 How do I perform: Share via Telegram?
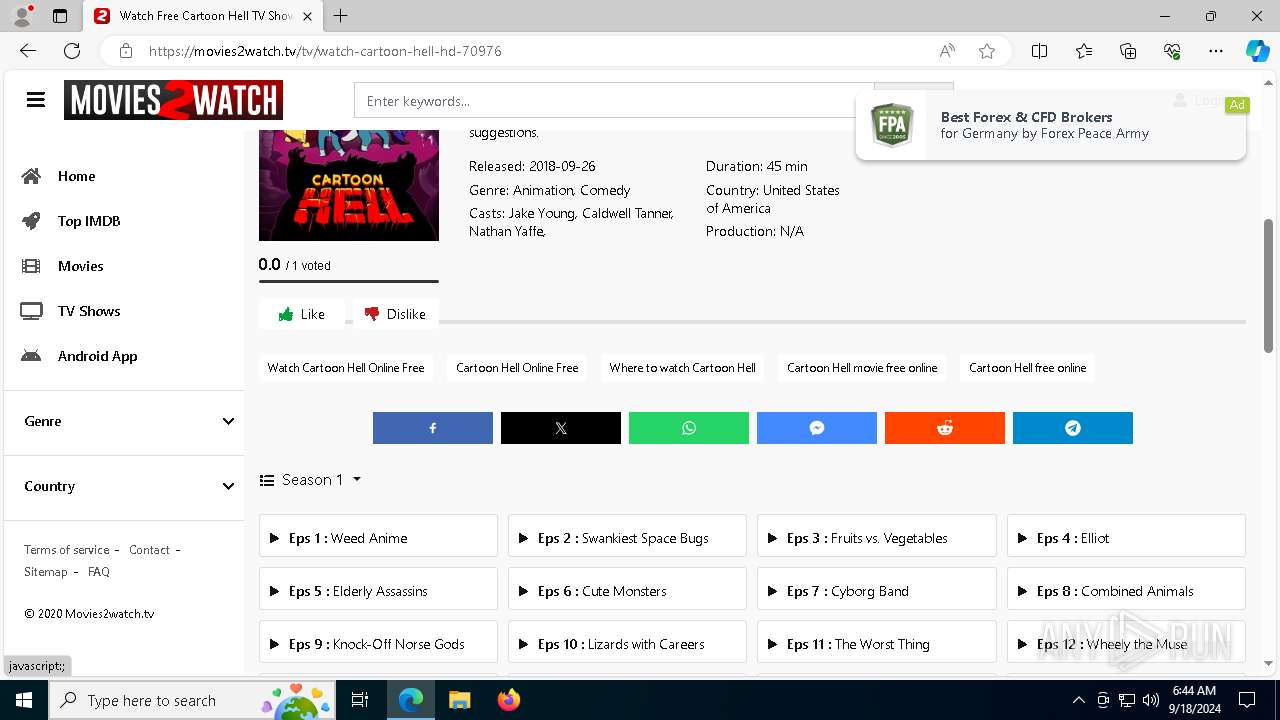tap(1073, 428)
